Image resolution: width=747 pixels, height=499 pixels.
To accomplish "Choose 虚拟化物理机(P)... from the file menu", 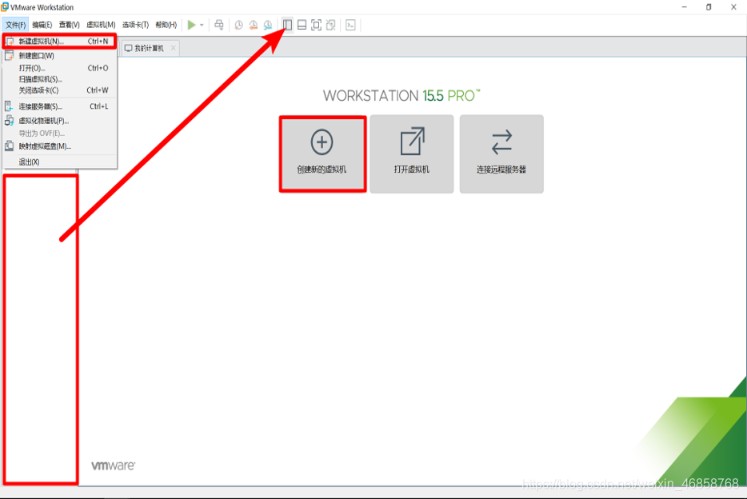I will [60, 121].
